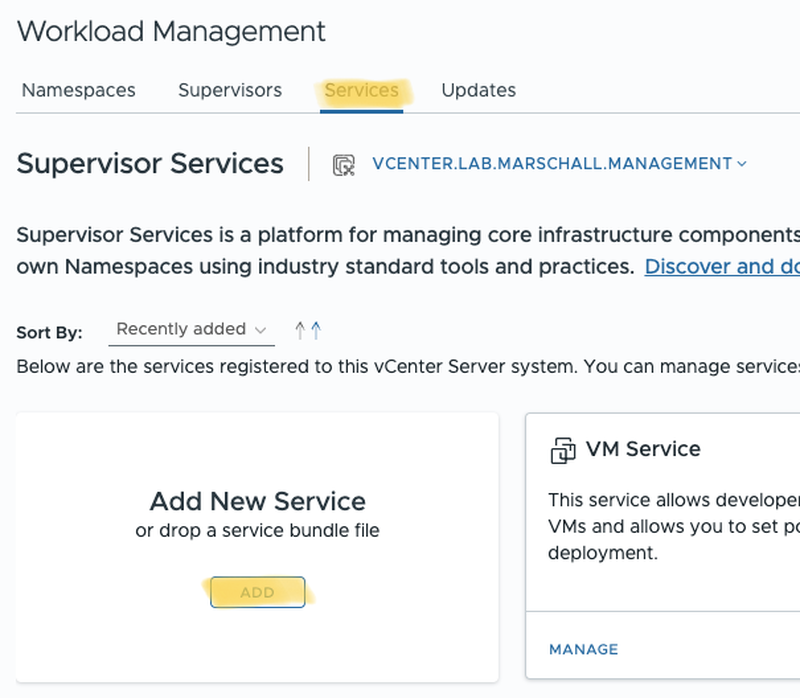Open the Supervisors tab
Viewport: 800px width, 698px height.
click(230, 90)
